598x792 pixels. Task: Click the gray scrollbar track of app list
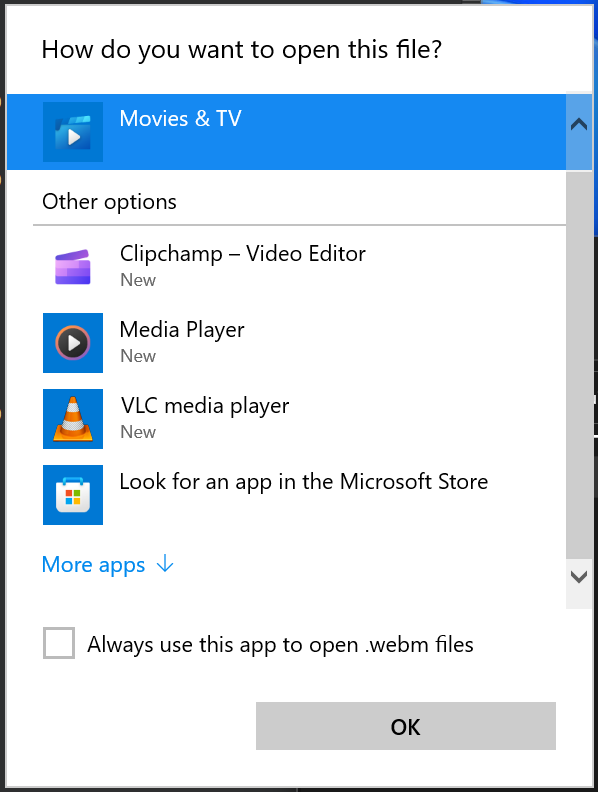point(579,364)
